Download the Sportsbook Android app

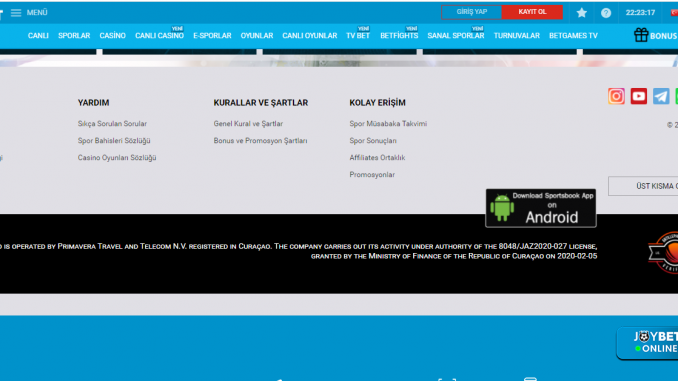tap(541, 208)
